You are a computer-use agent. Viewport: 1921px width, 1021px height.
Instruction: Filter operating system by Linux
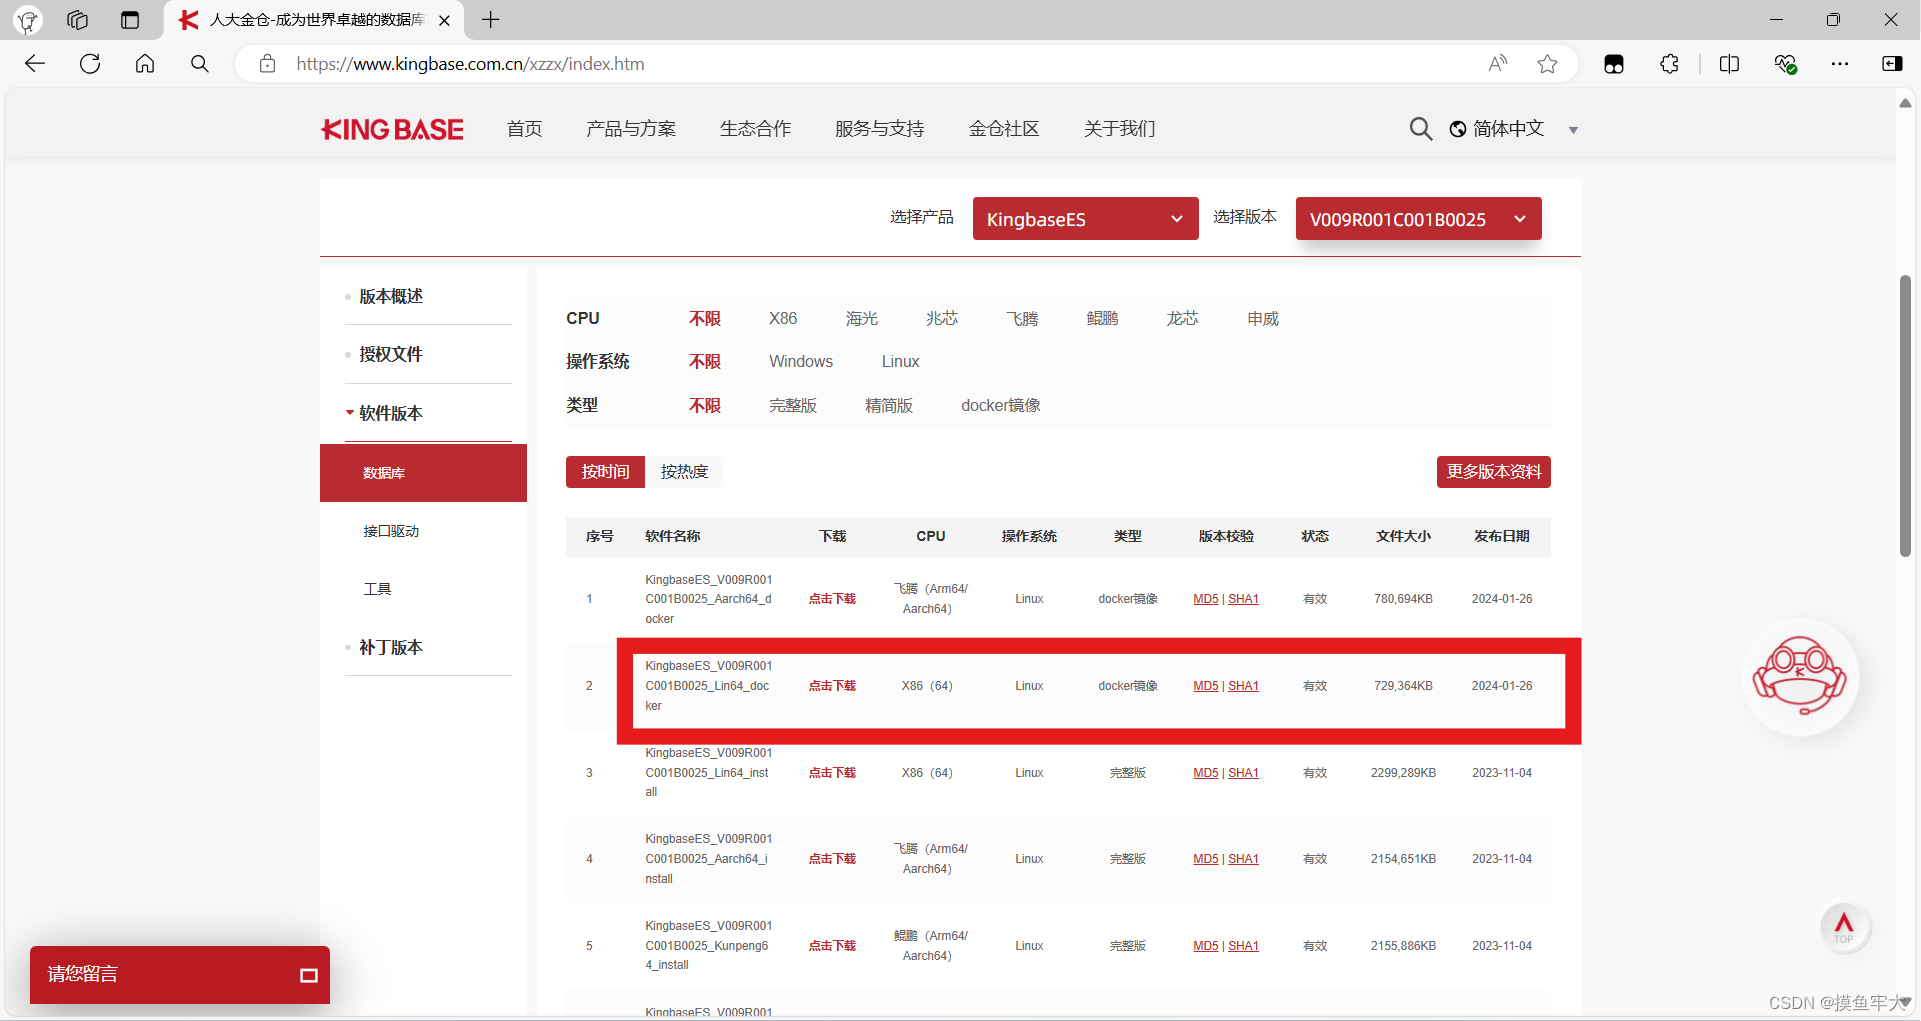pyautogui.click(x=900, y=361)
